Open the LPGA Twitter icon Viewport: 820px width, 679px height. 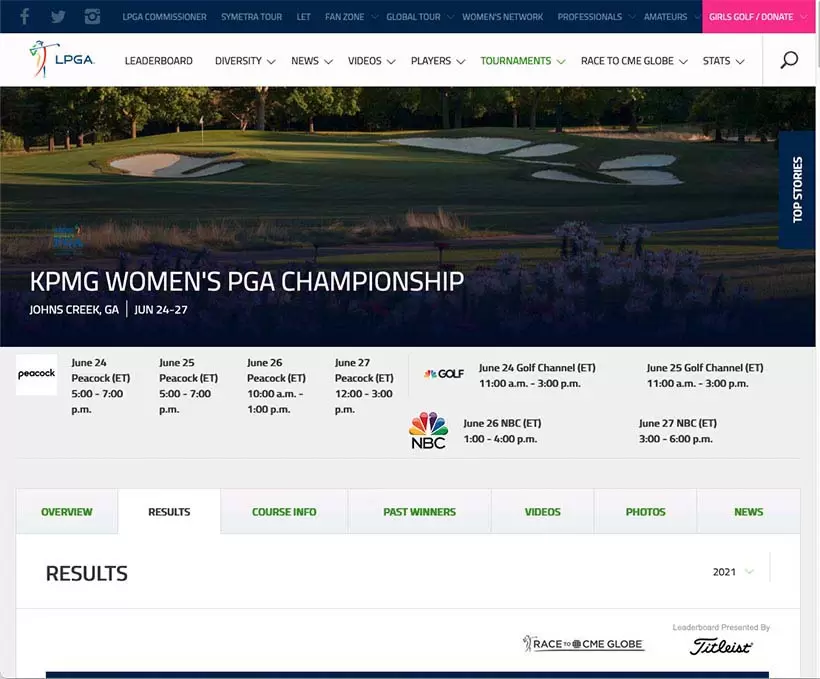pyautogui.click(x=58, y=17)
